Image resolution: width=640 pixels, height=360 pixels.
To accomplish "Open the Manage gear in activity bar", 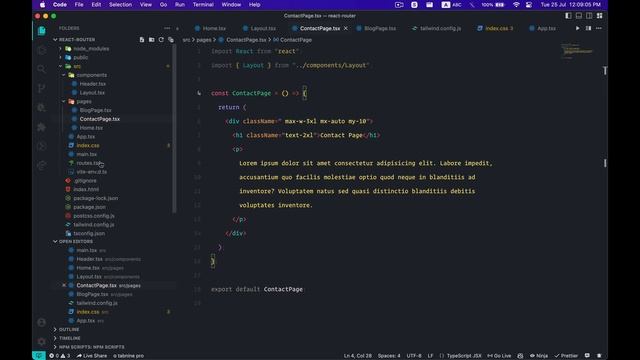I will (41, 341).
